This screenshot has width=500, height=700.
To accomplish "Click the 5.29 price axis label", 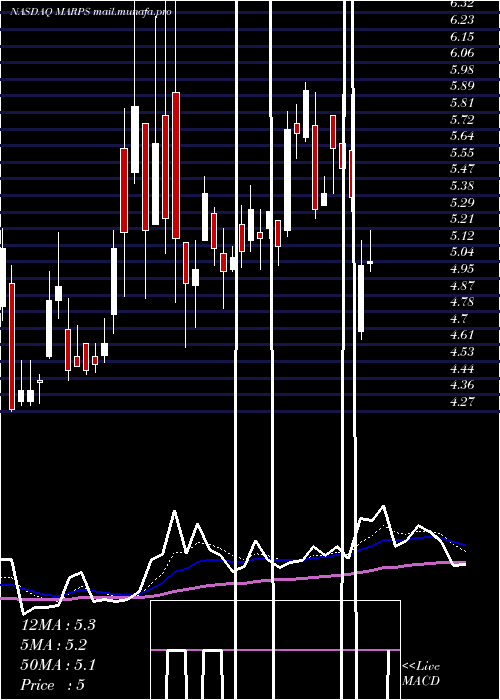I will click(x=462, y=203).
